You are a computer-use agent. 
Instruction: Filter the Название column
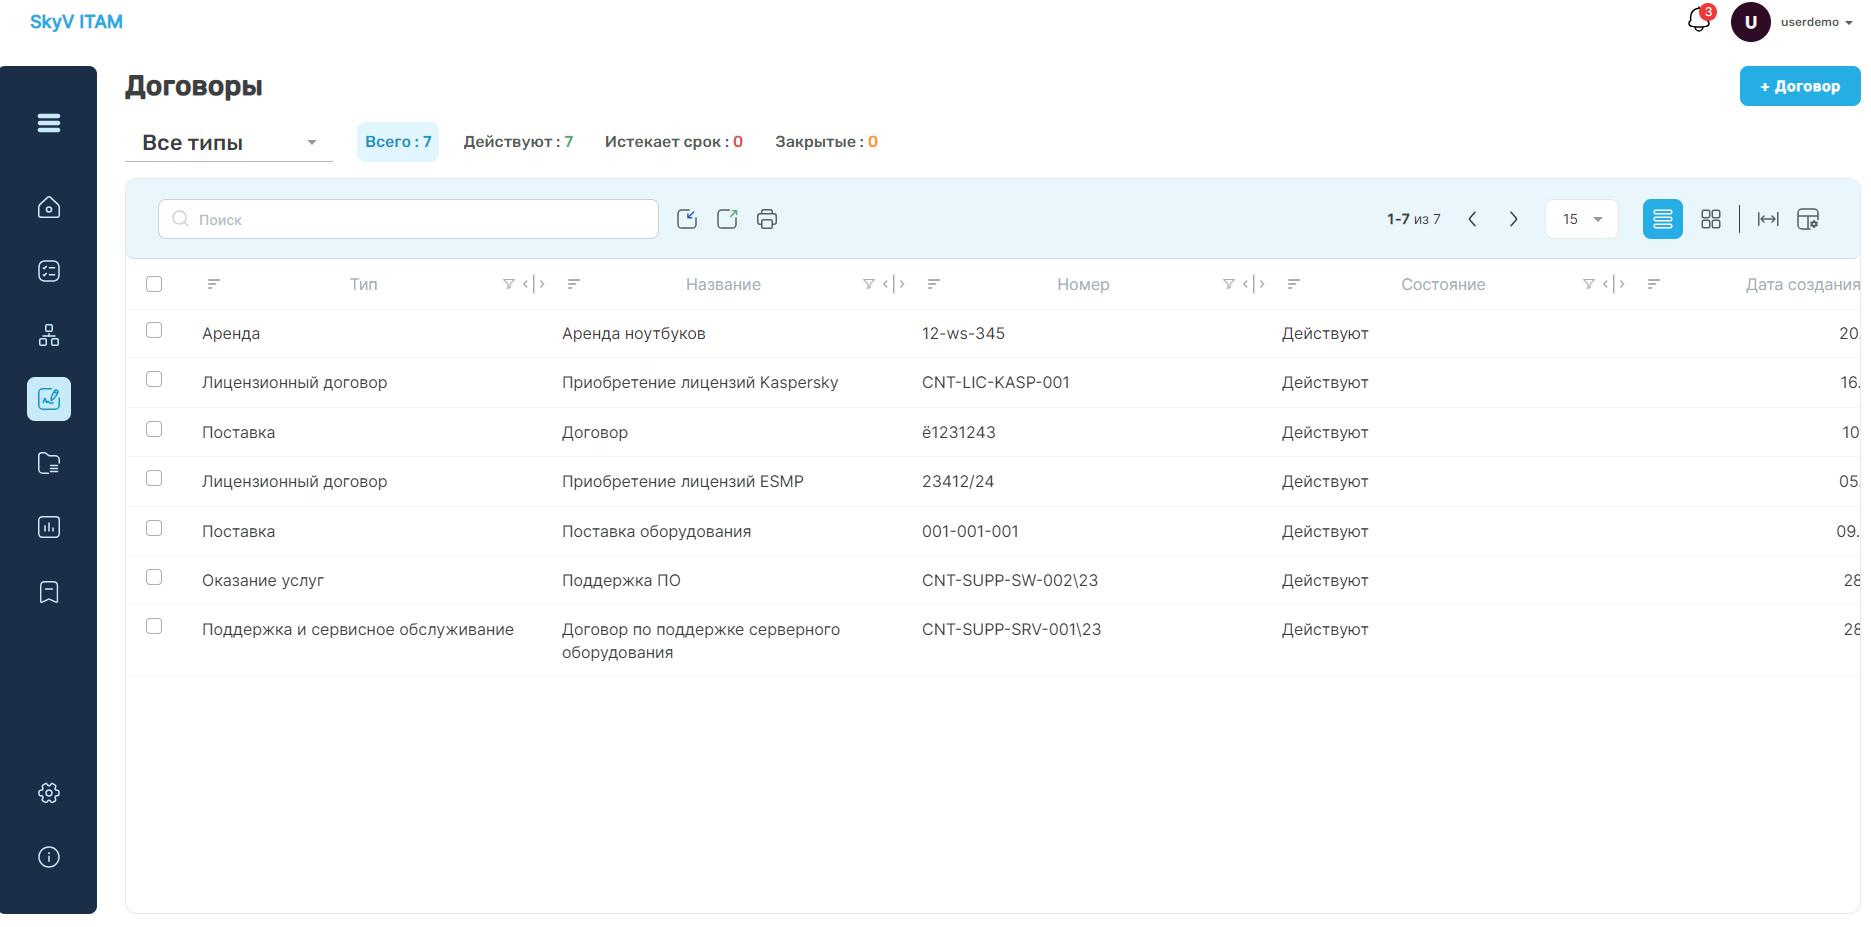point(869,284)
